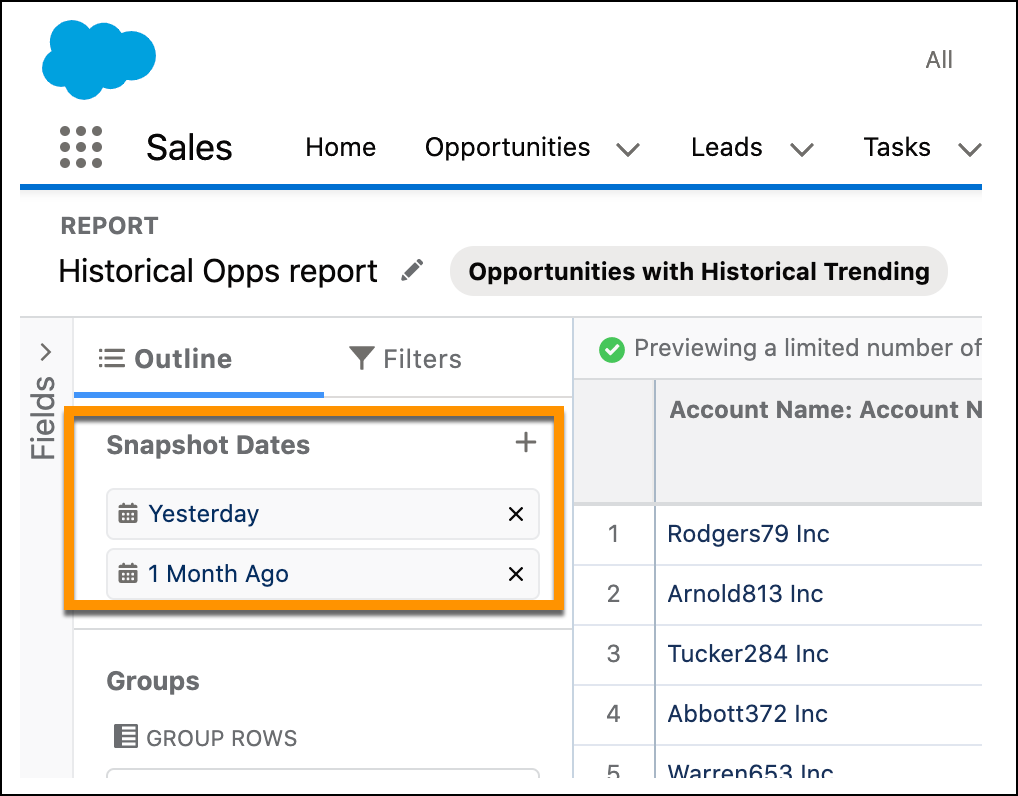The width and height of the screenshot is (1018, 796).
Task: Edit report name with pencil icon
Action: 412,270
